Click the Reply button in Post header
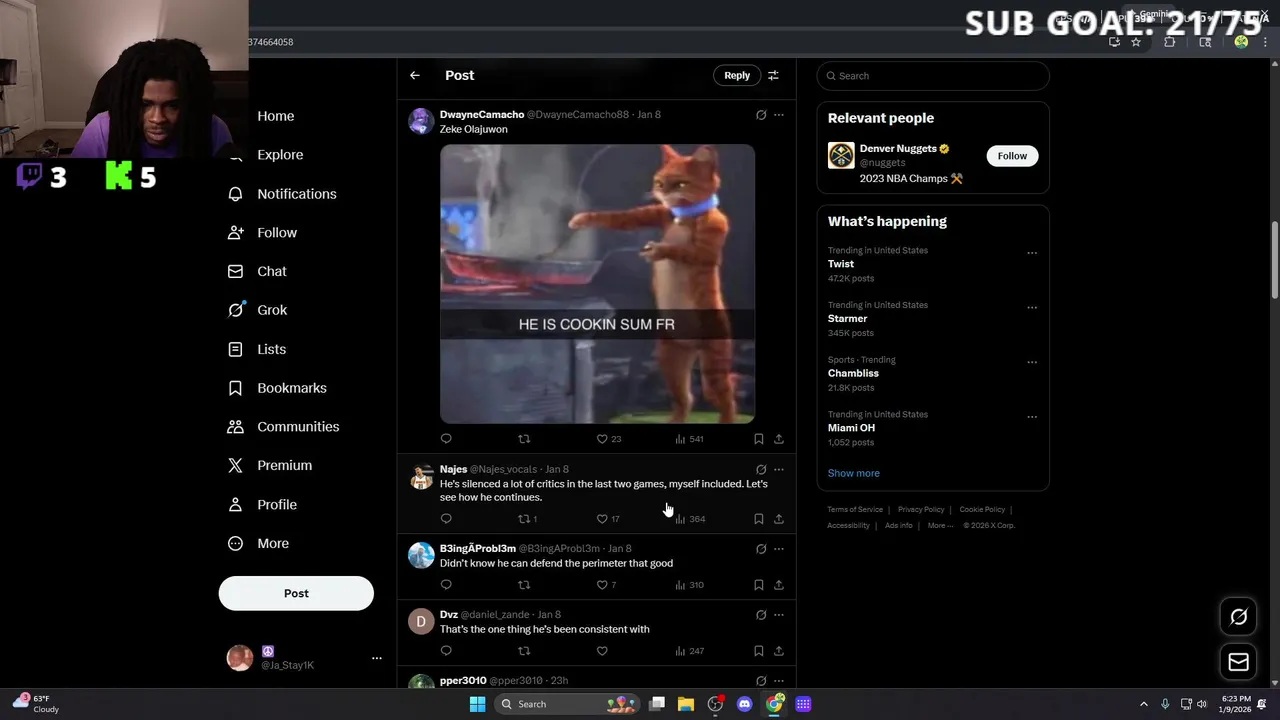 [x=737, y=75]
